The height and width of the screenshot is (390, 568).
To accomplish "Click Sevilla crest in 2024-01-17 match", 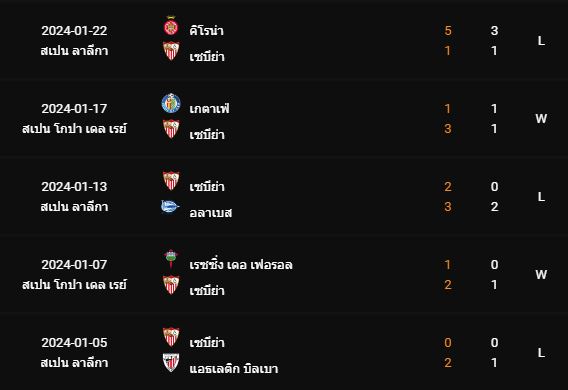I will click(x=171, y=129).
